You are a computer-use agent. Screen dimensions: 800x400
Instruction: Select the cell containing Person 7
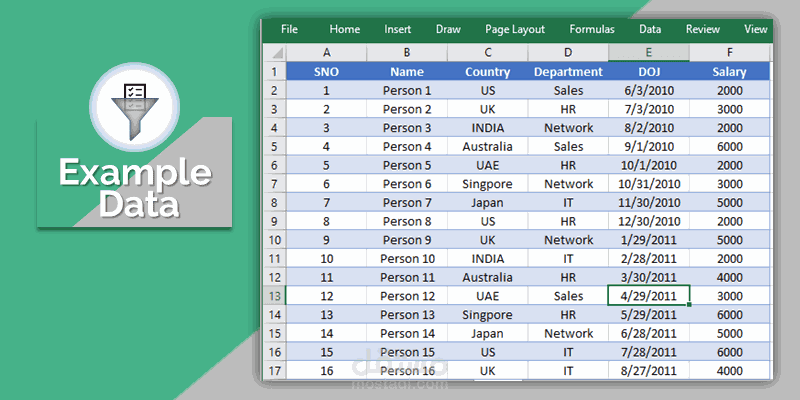tap(407, 203)
